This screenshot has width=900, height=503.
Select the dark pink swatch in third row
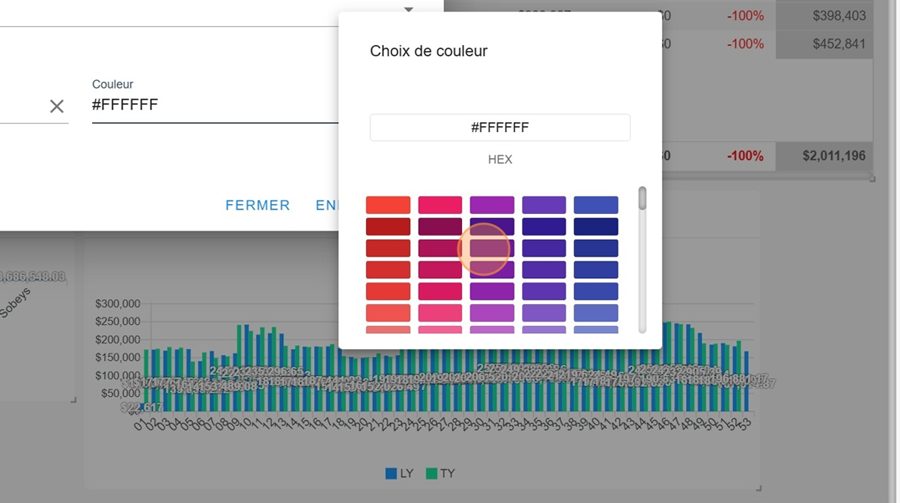440,248
